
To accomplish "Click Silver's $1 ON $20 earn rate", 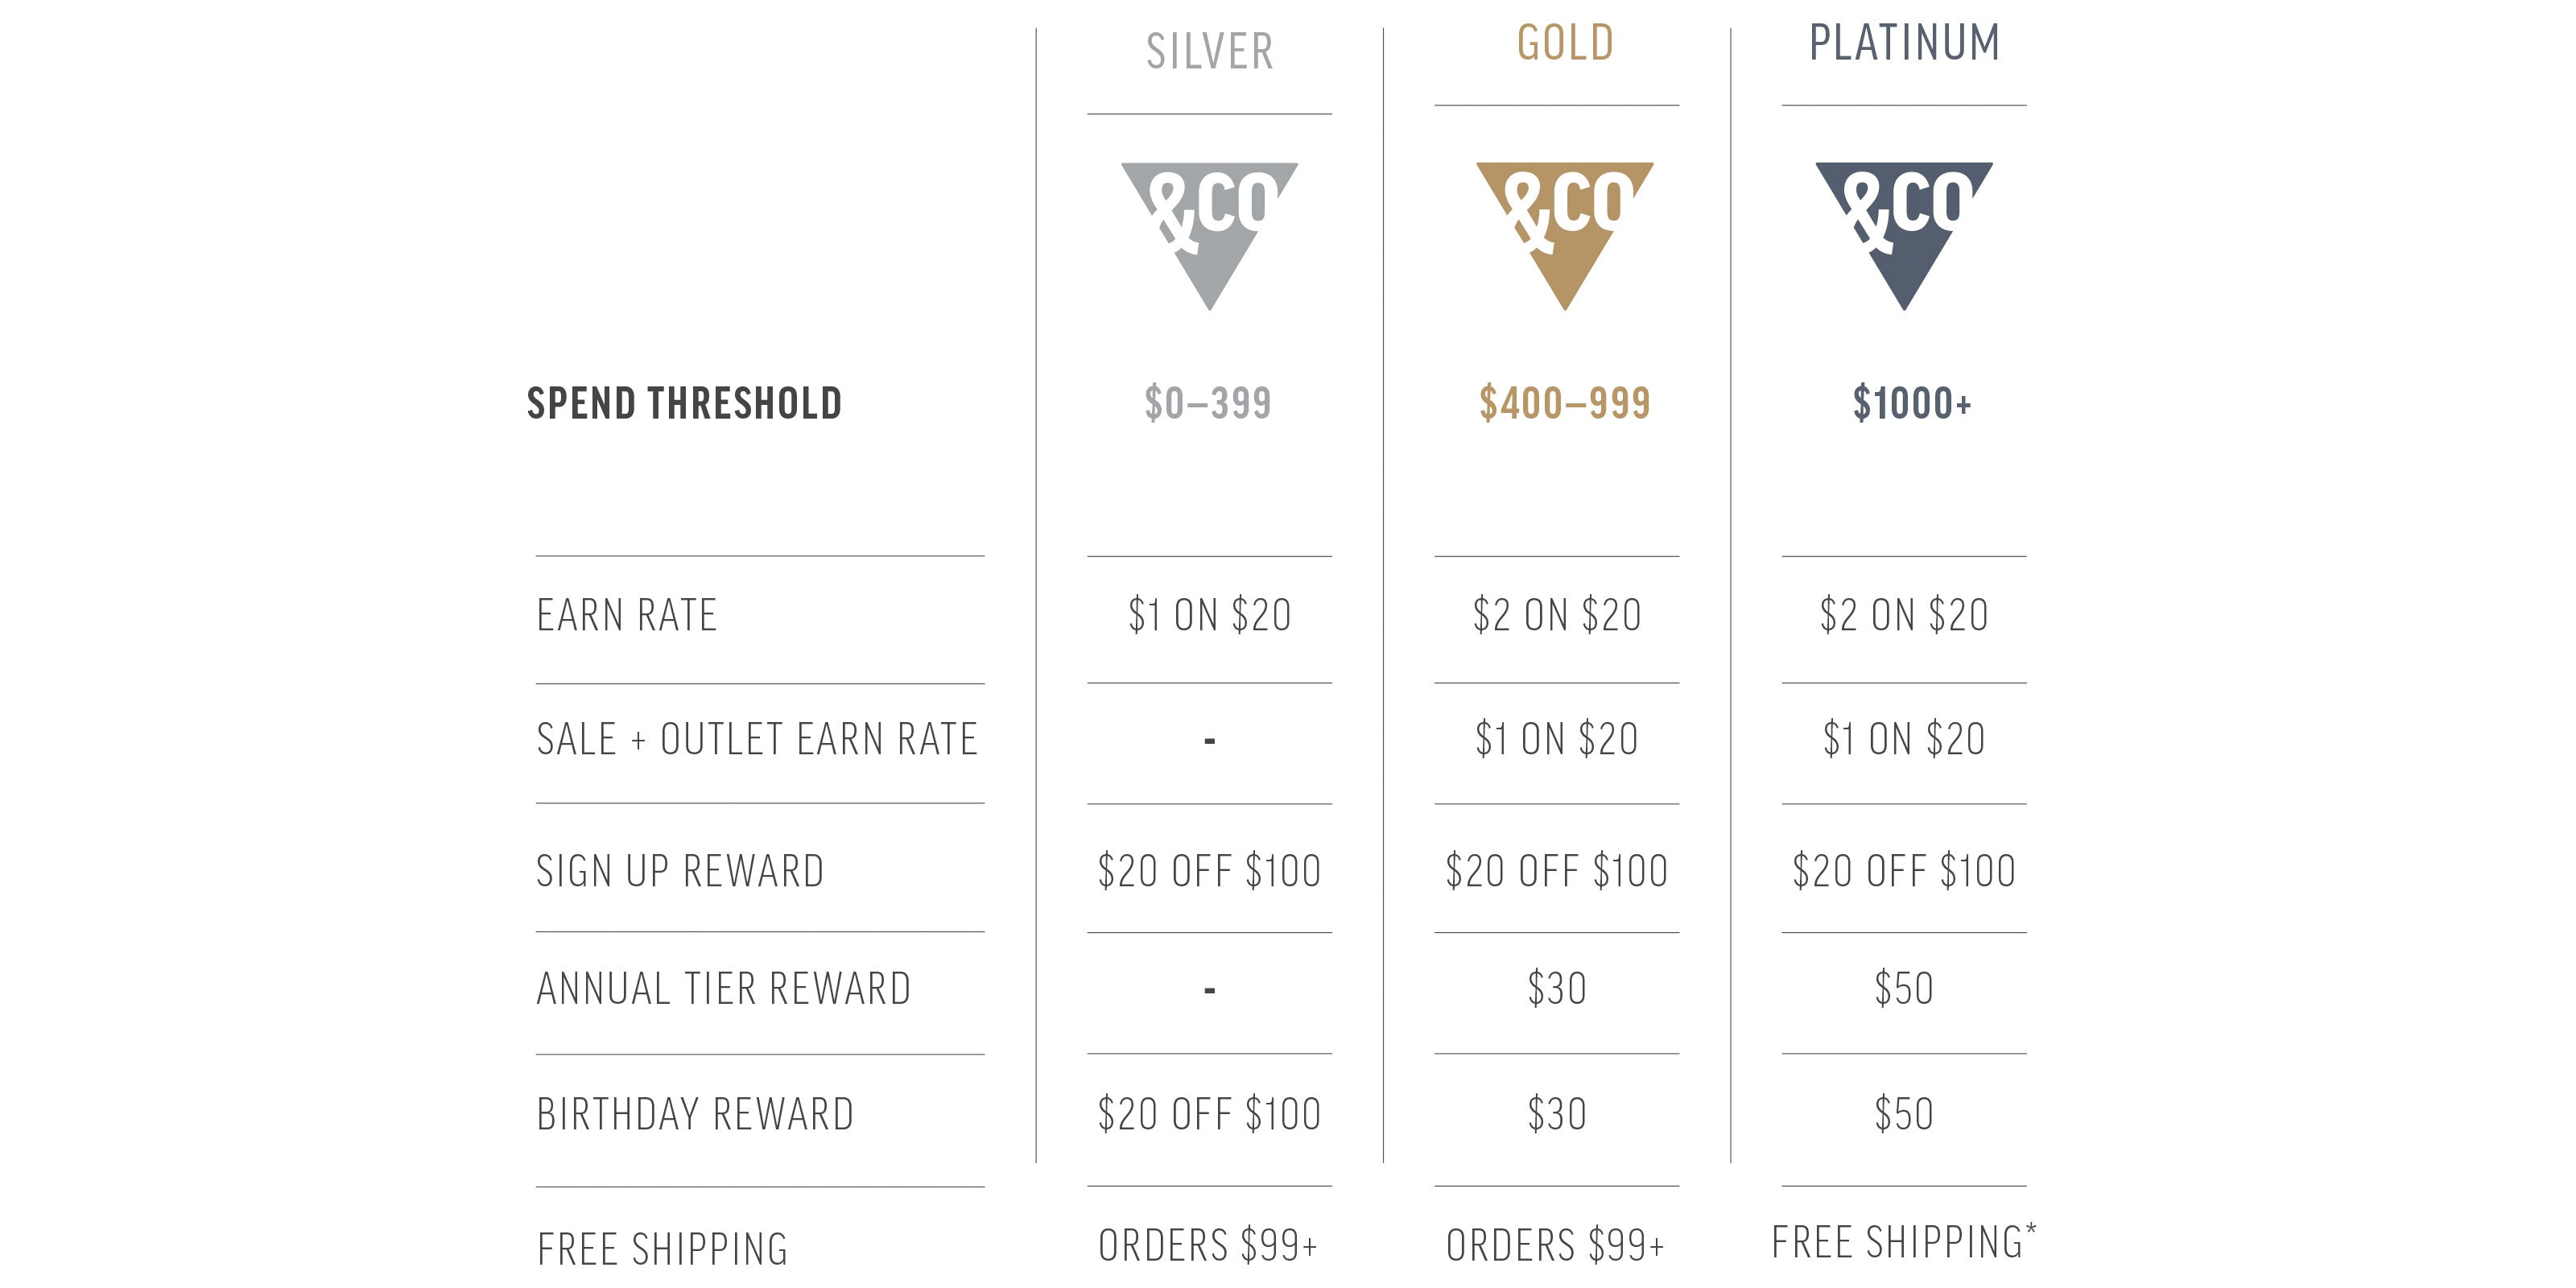I will point(1209,615).
